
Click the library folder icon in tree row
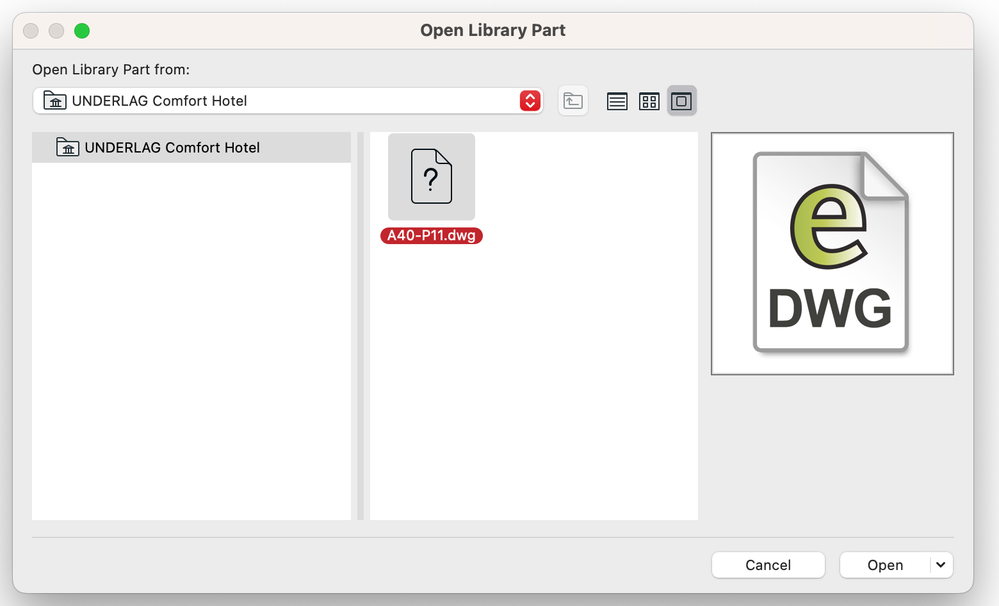[x=68, y=147]
